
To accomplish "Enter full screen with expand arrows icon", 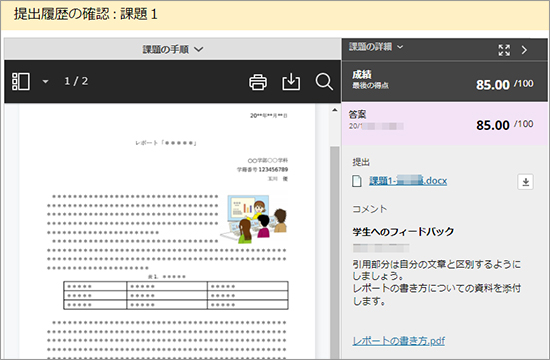I will click(x=504, y=50).
